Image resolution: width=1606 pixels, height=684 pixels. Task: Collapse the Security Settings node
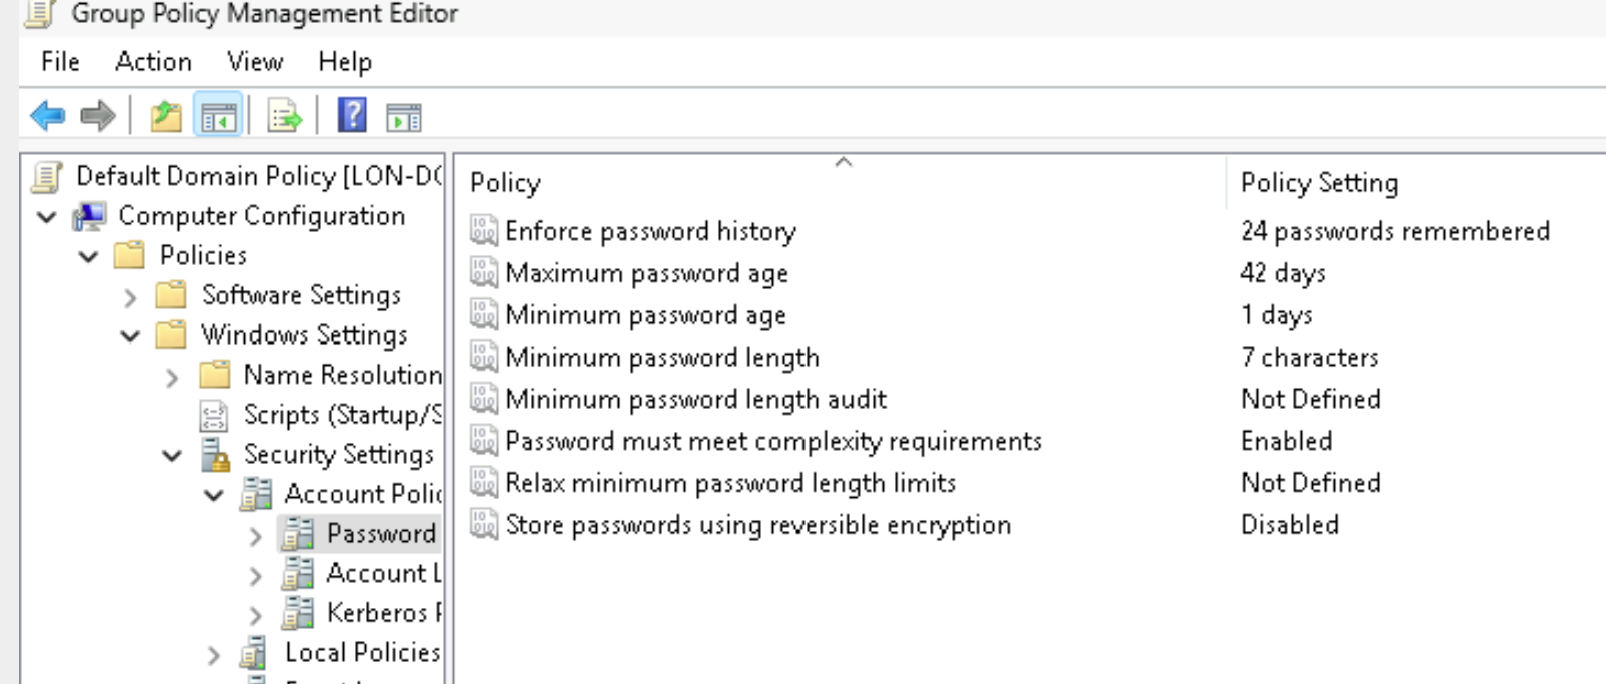click(x=172, y=456)
